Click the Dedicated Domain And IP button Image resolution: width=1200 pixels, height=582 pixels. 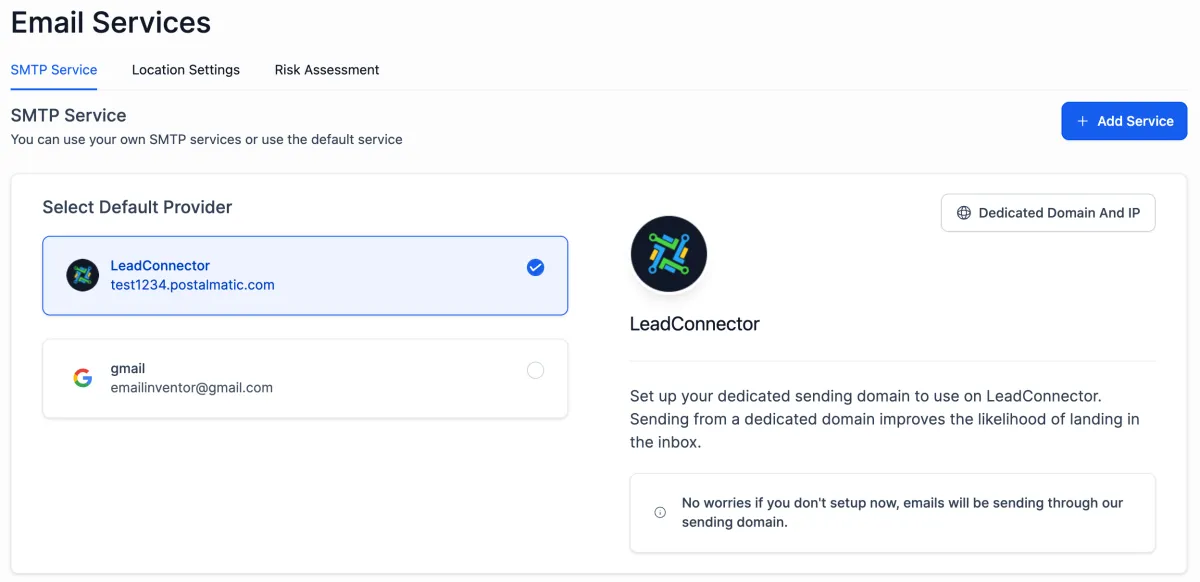[x=1048, y=213]
